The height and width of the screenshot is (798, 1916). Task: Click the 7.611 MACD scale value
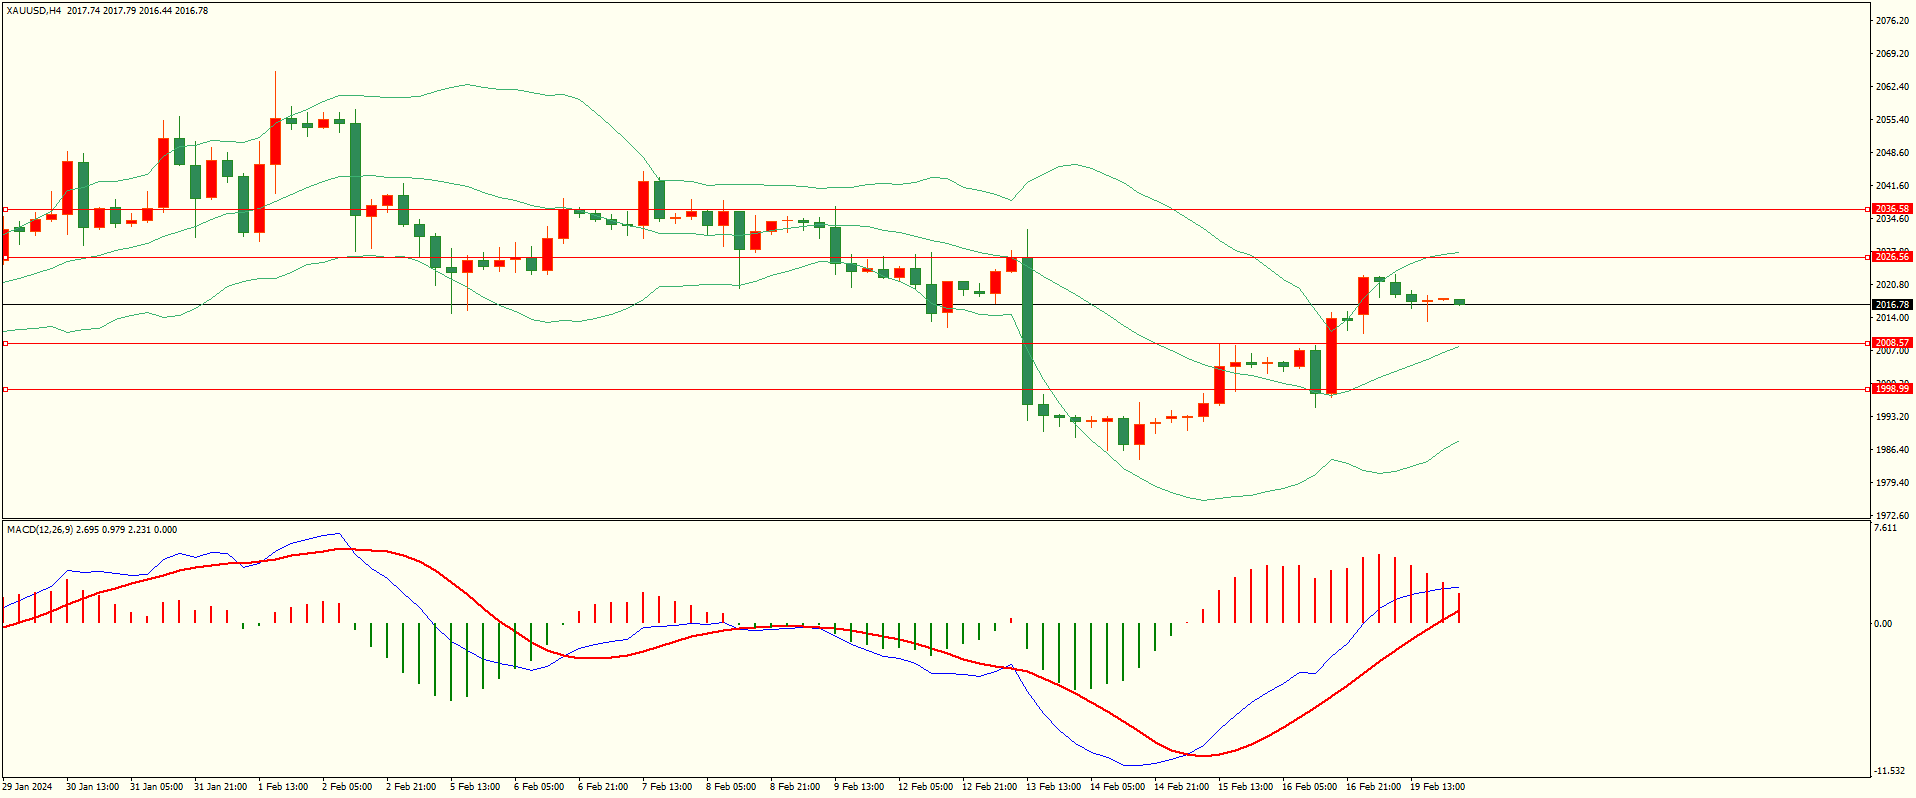(1885, 528)
